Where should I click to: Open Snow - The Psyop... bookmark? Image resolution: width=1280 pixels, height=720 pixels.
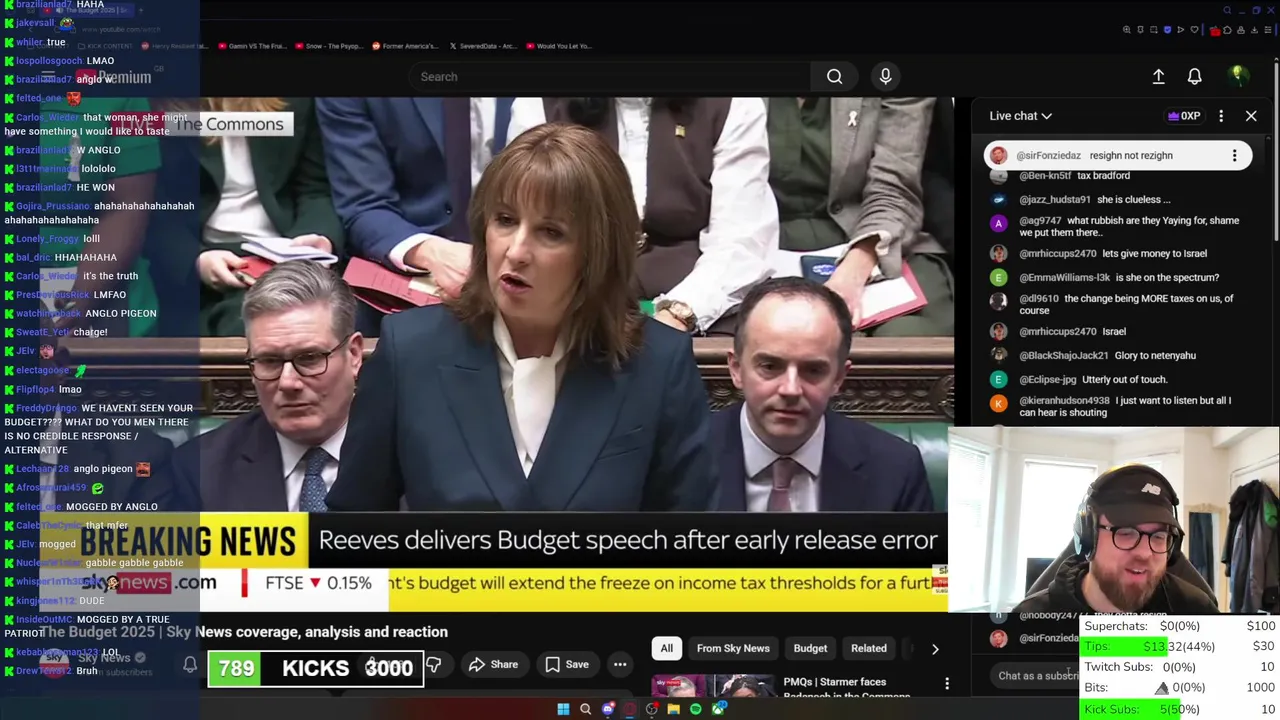[x=330, y=46]
